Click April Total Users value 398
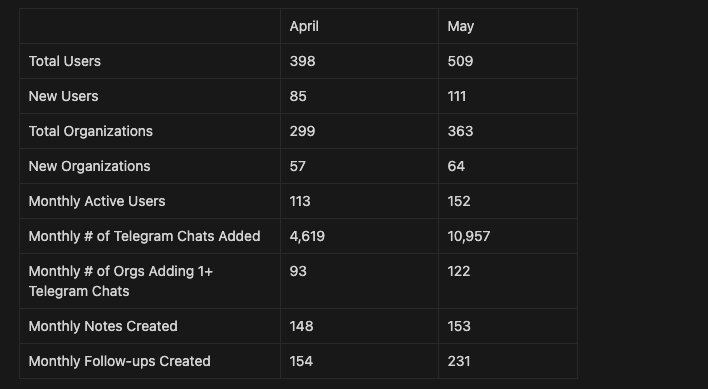The height and width of the screenshot is (389, 708). point(303,61)
